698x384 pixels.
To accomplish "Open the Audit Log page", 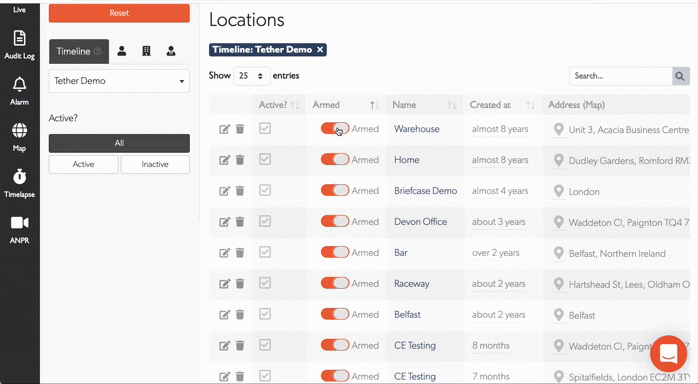I will click(20, 44).
